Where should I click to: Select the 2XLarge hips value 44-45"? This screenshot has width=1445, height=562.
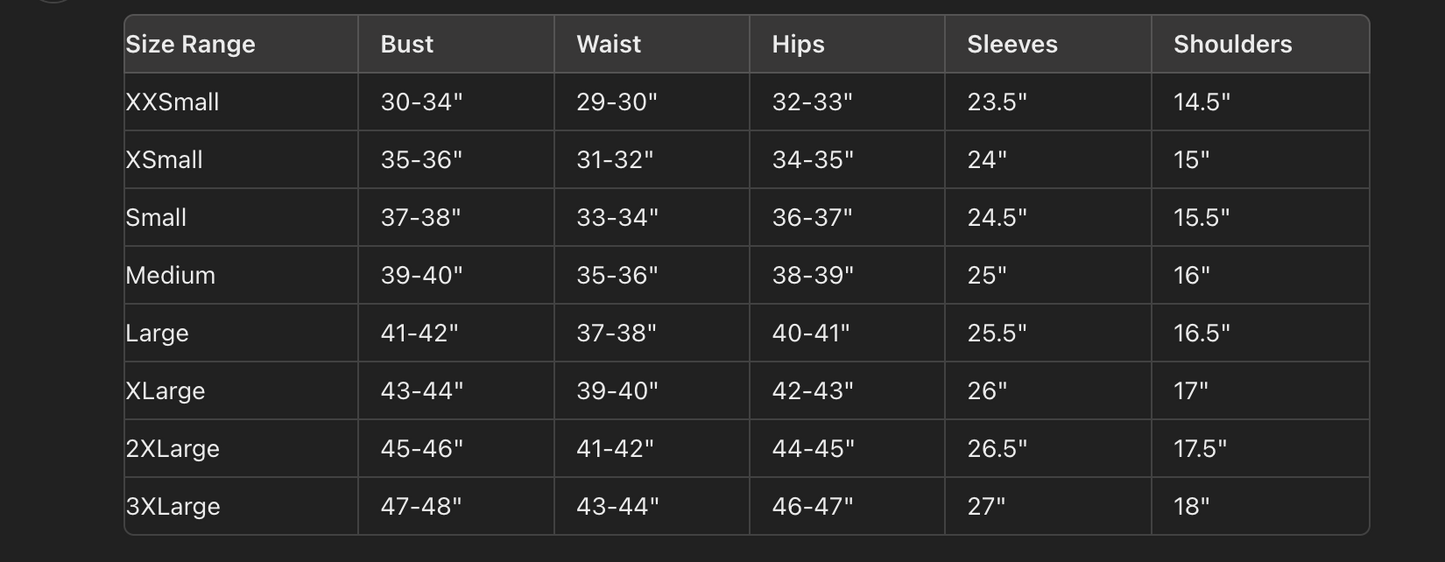(x=813, y=448)
